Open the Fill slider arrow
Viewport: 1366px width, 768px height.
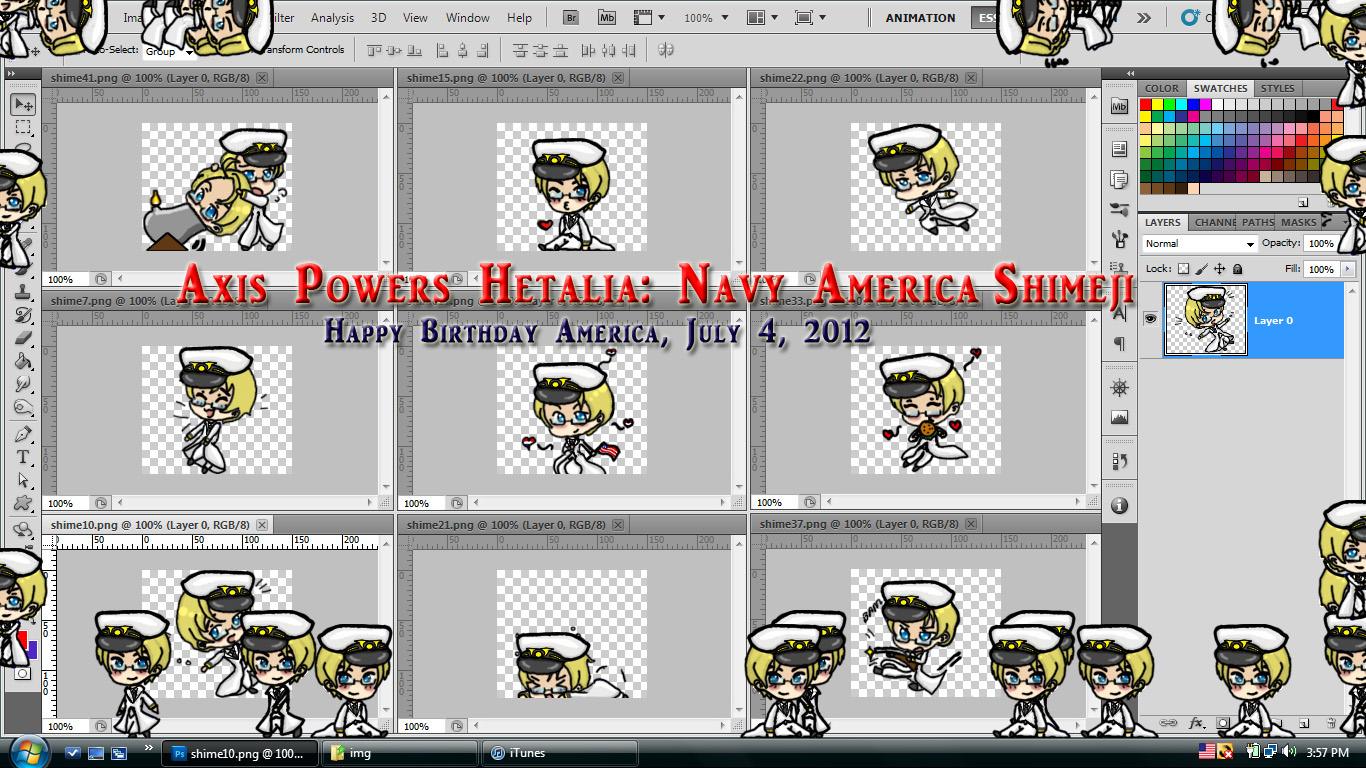(1348, 269)
